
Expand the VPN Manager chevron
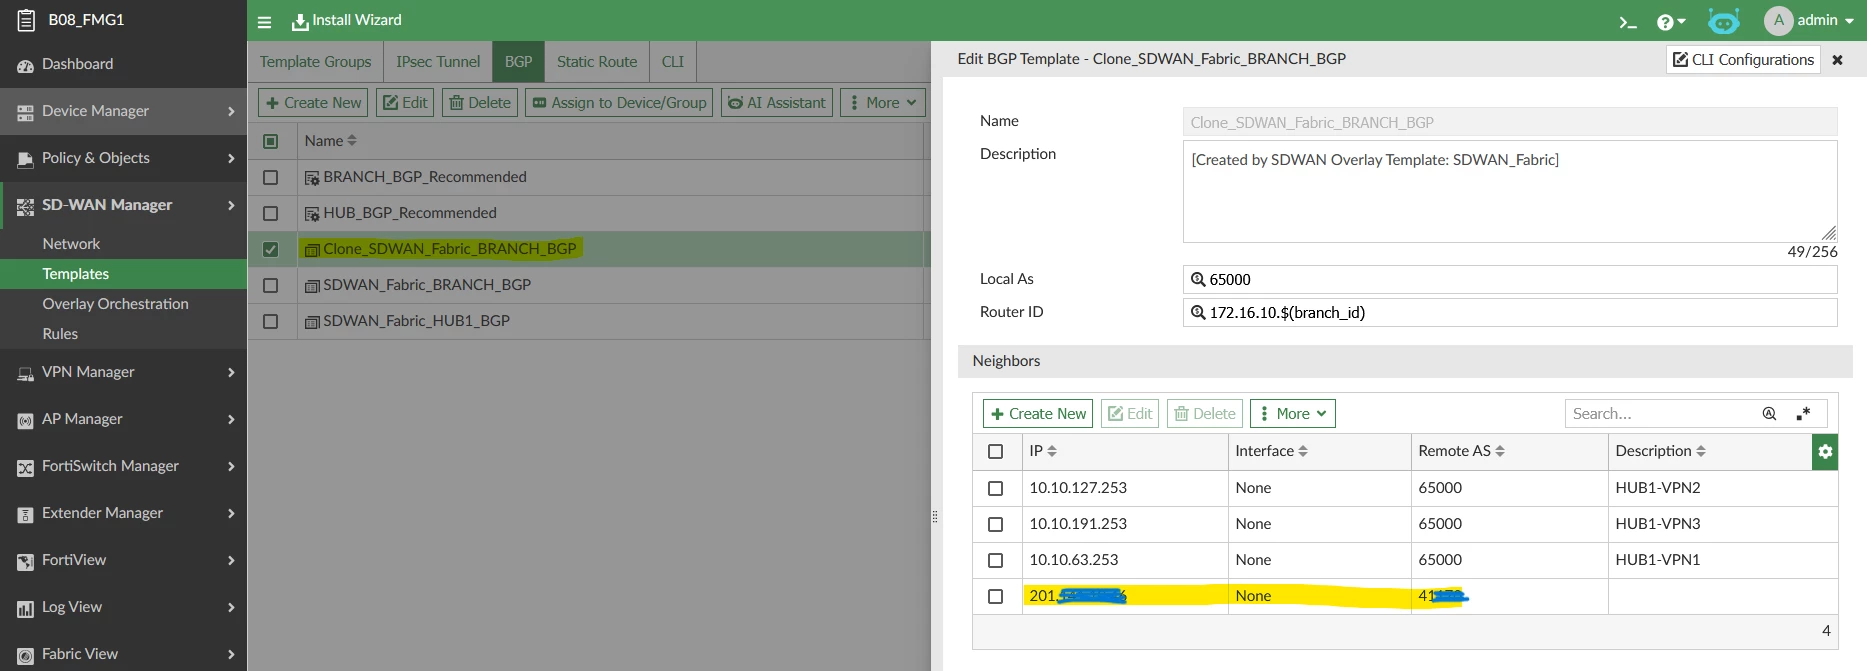(x=231, y=372)
